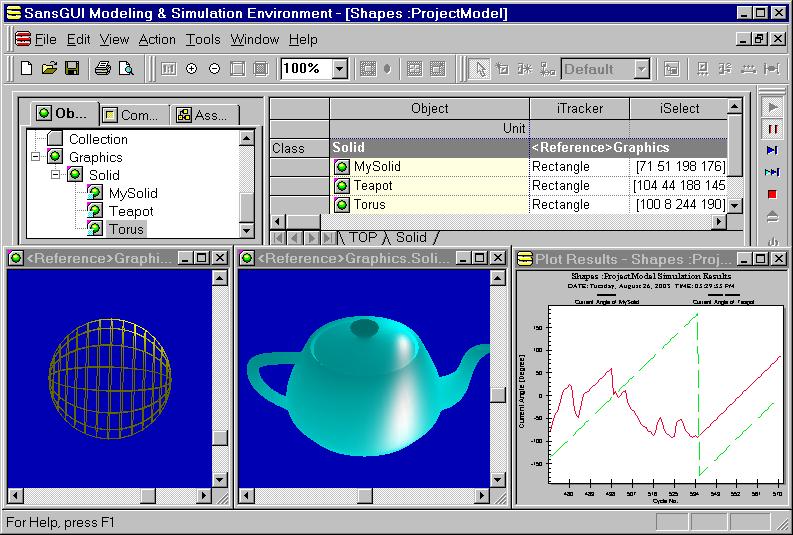Click the first zoom toolbar icon

168,69
